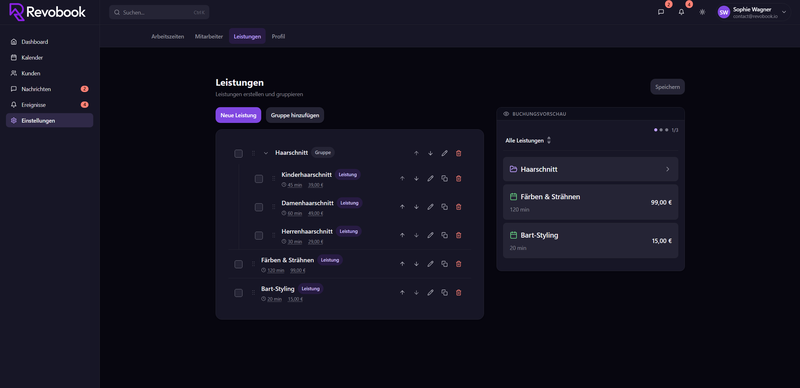Image resolution: width=800 pixels, height=388 pixels.
Task: Open notifications bell in top bar
Action: (x=681, y=12)
